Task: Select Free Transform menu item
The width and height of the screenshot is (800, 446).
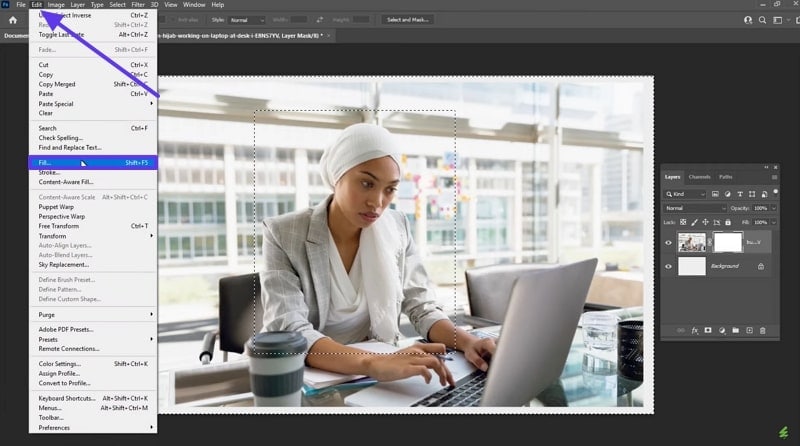Action: pos(93,226)
